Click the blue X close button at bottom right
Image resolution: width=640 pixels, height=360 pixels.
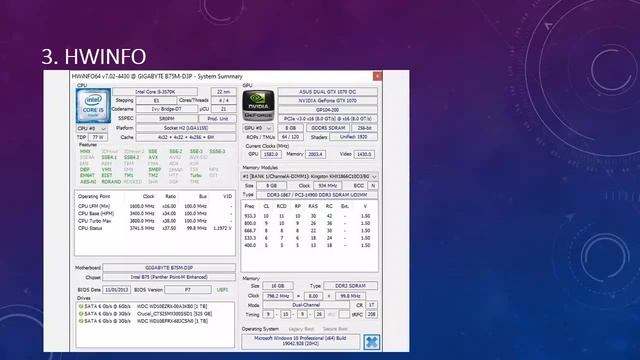(x=371, y=342)
